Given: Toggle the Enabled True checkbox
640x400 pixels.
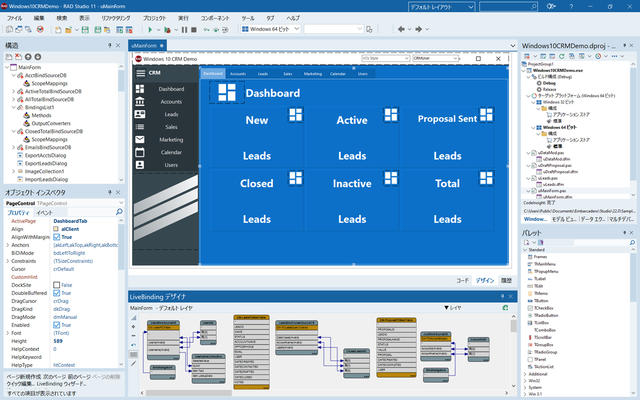Looking at the screenshot, I should (x=56, y=325).
